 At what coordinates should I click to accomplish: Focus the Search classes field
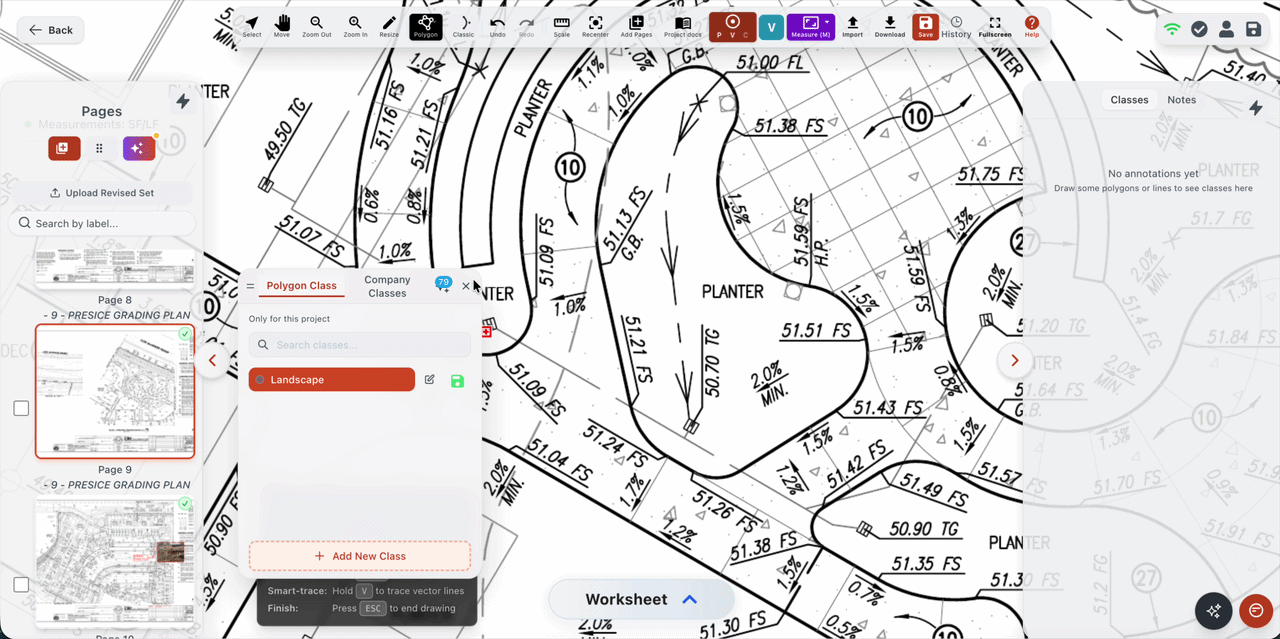coord(360,345)
